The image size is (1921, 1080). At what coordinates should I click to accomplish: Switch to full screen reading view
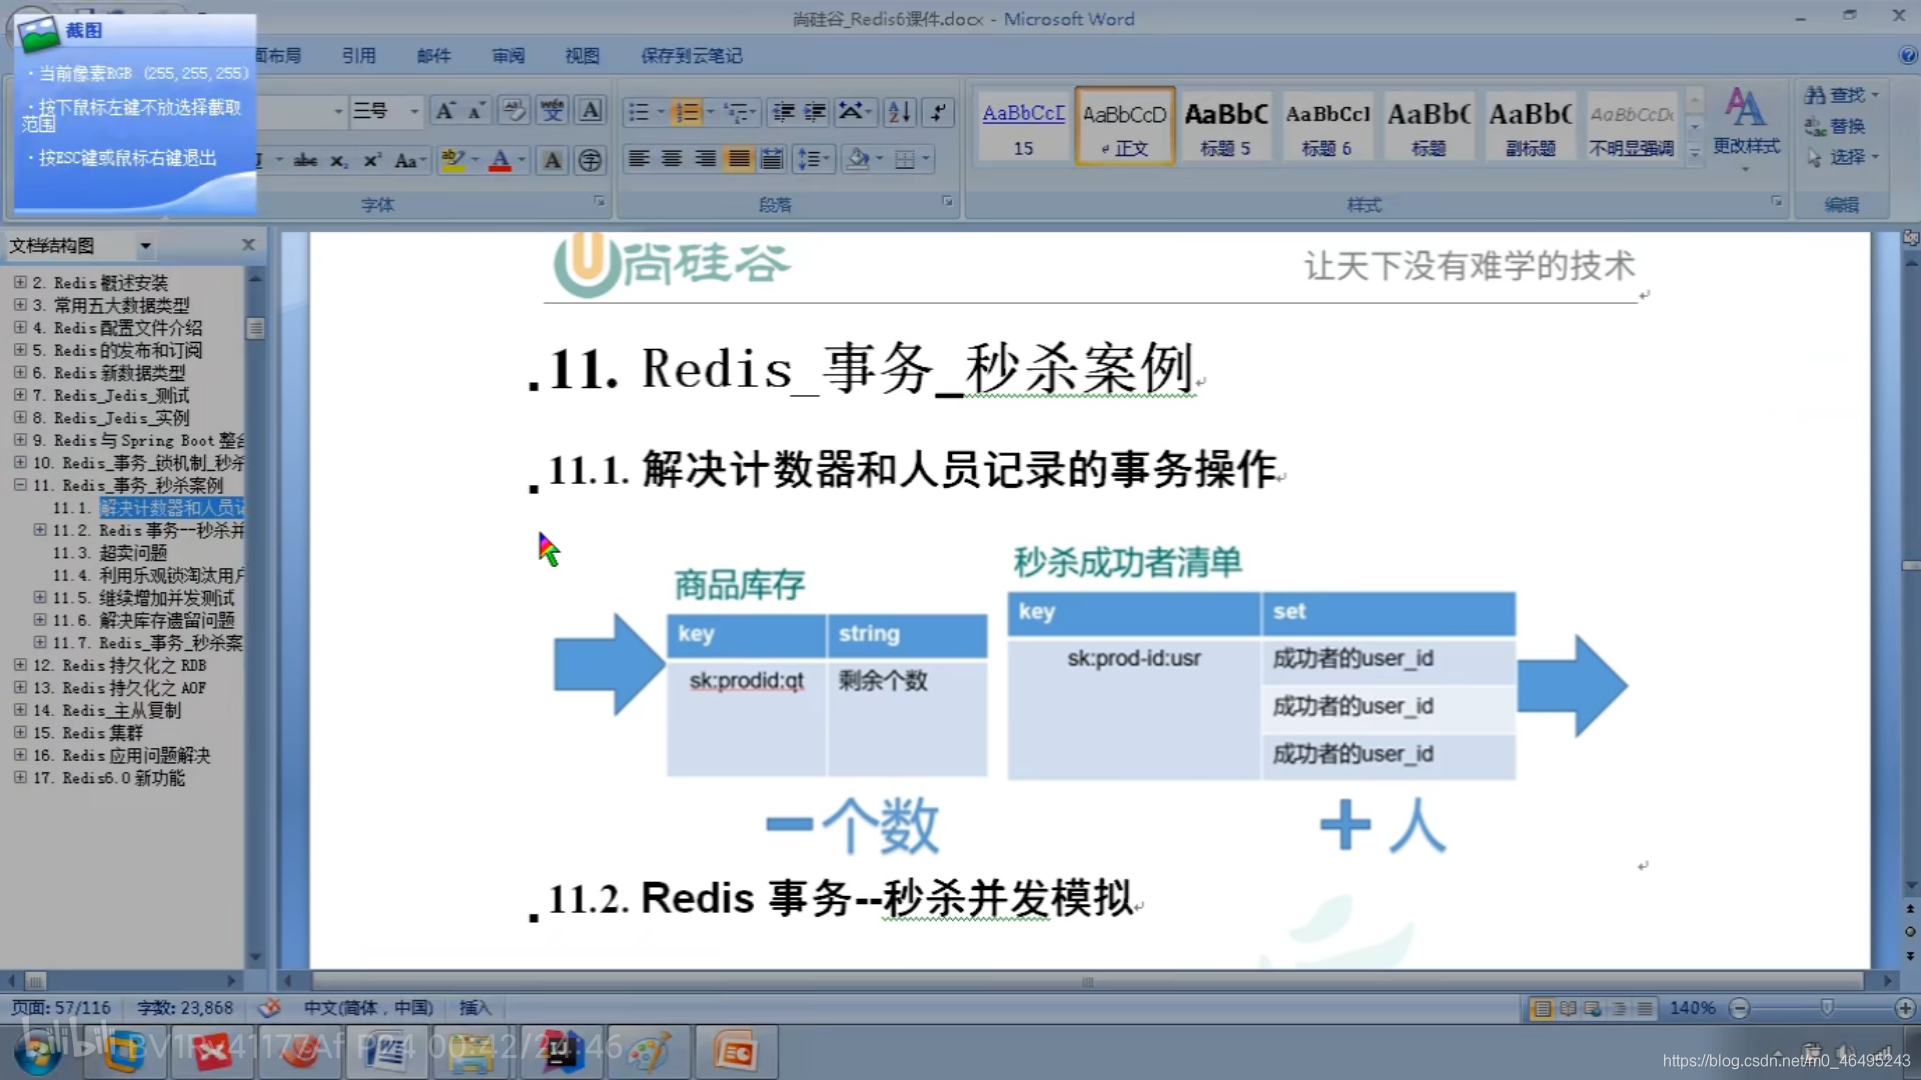click(1568, 1008)
